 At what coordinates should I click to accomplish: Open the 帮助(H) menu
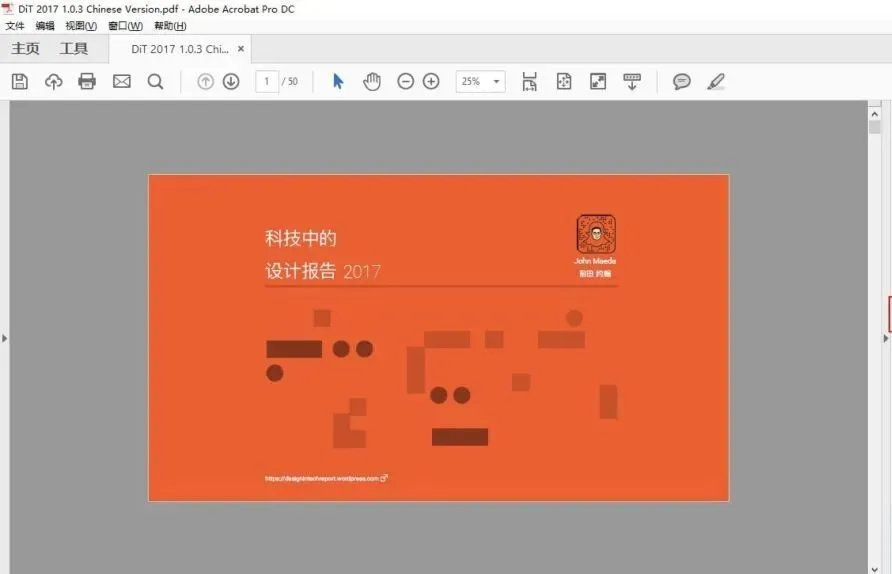170,26
